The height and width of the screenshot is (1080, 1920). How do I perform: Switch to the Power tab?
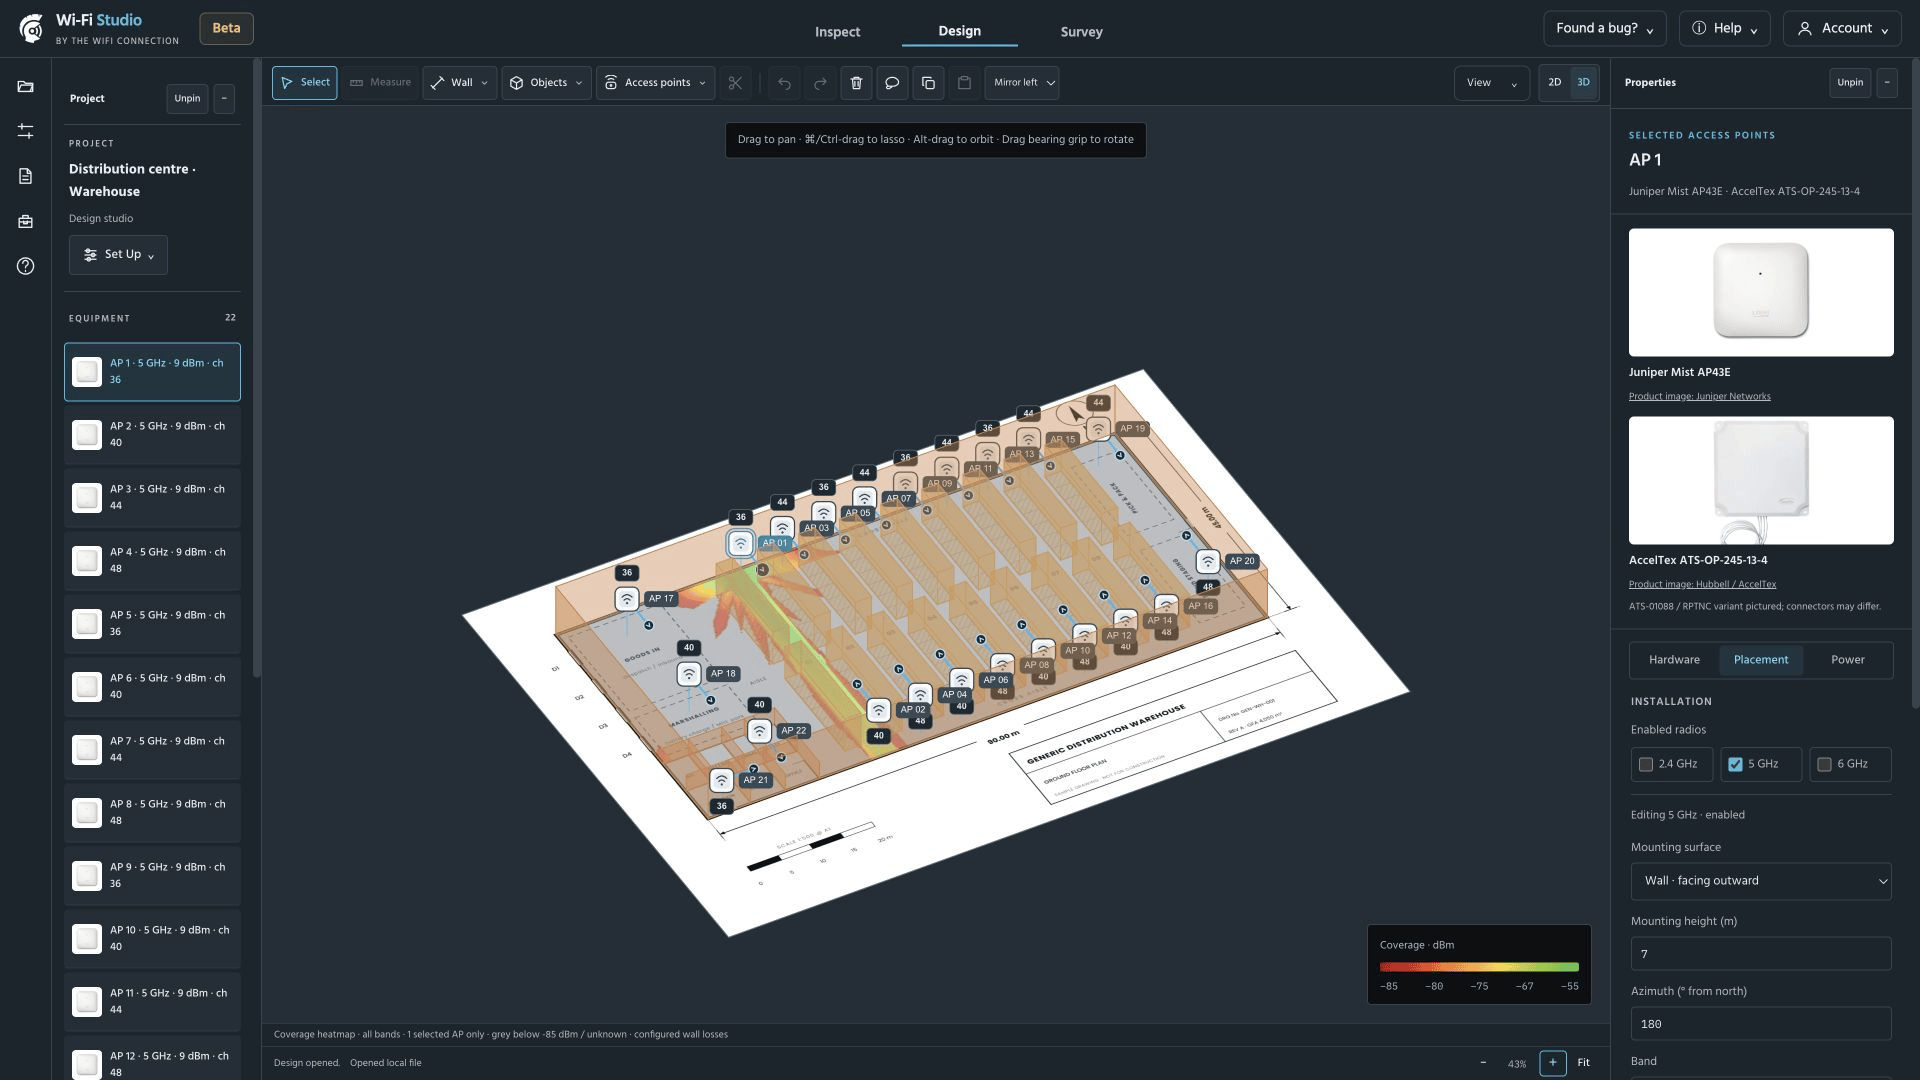[1847, 660]
